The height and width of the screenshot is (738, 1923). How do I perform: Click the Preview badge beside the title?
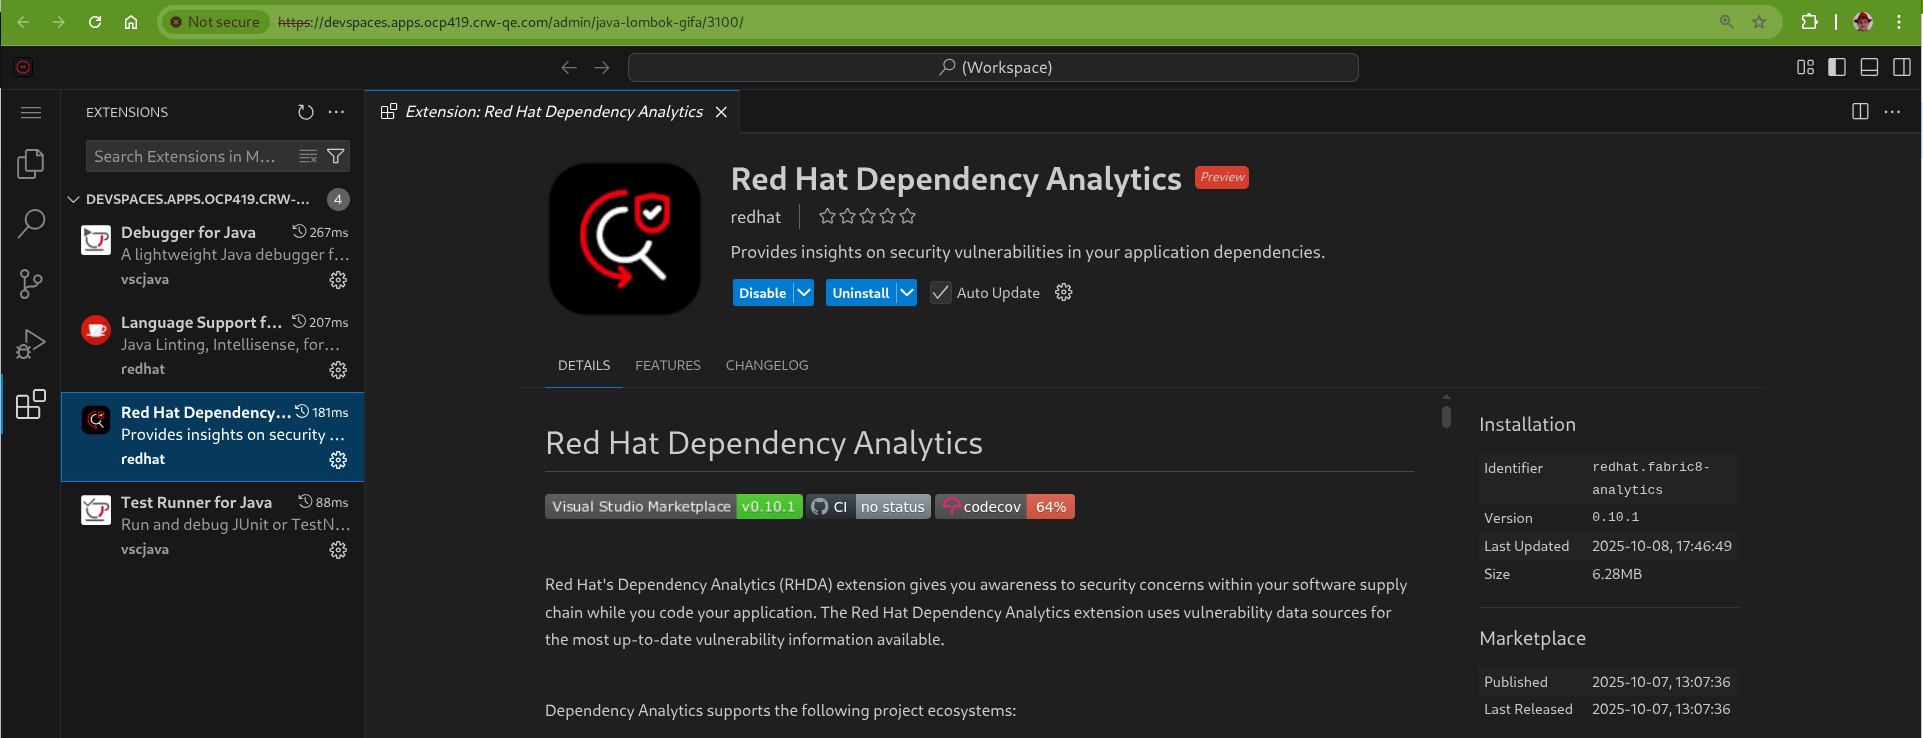coord(1222,177)
